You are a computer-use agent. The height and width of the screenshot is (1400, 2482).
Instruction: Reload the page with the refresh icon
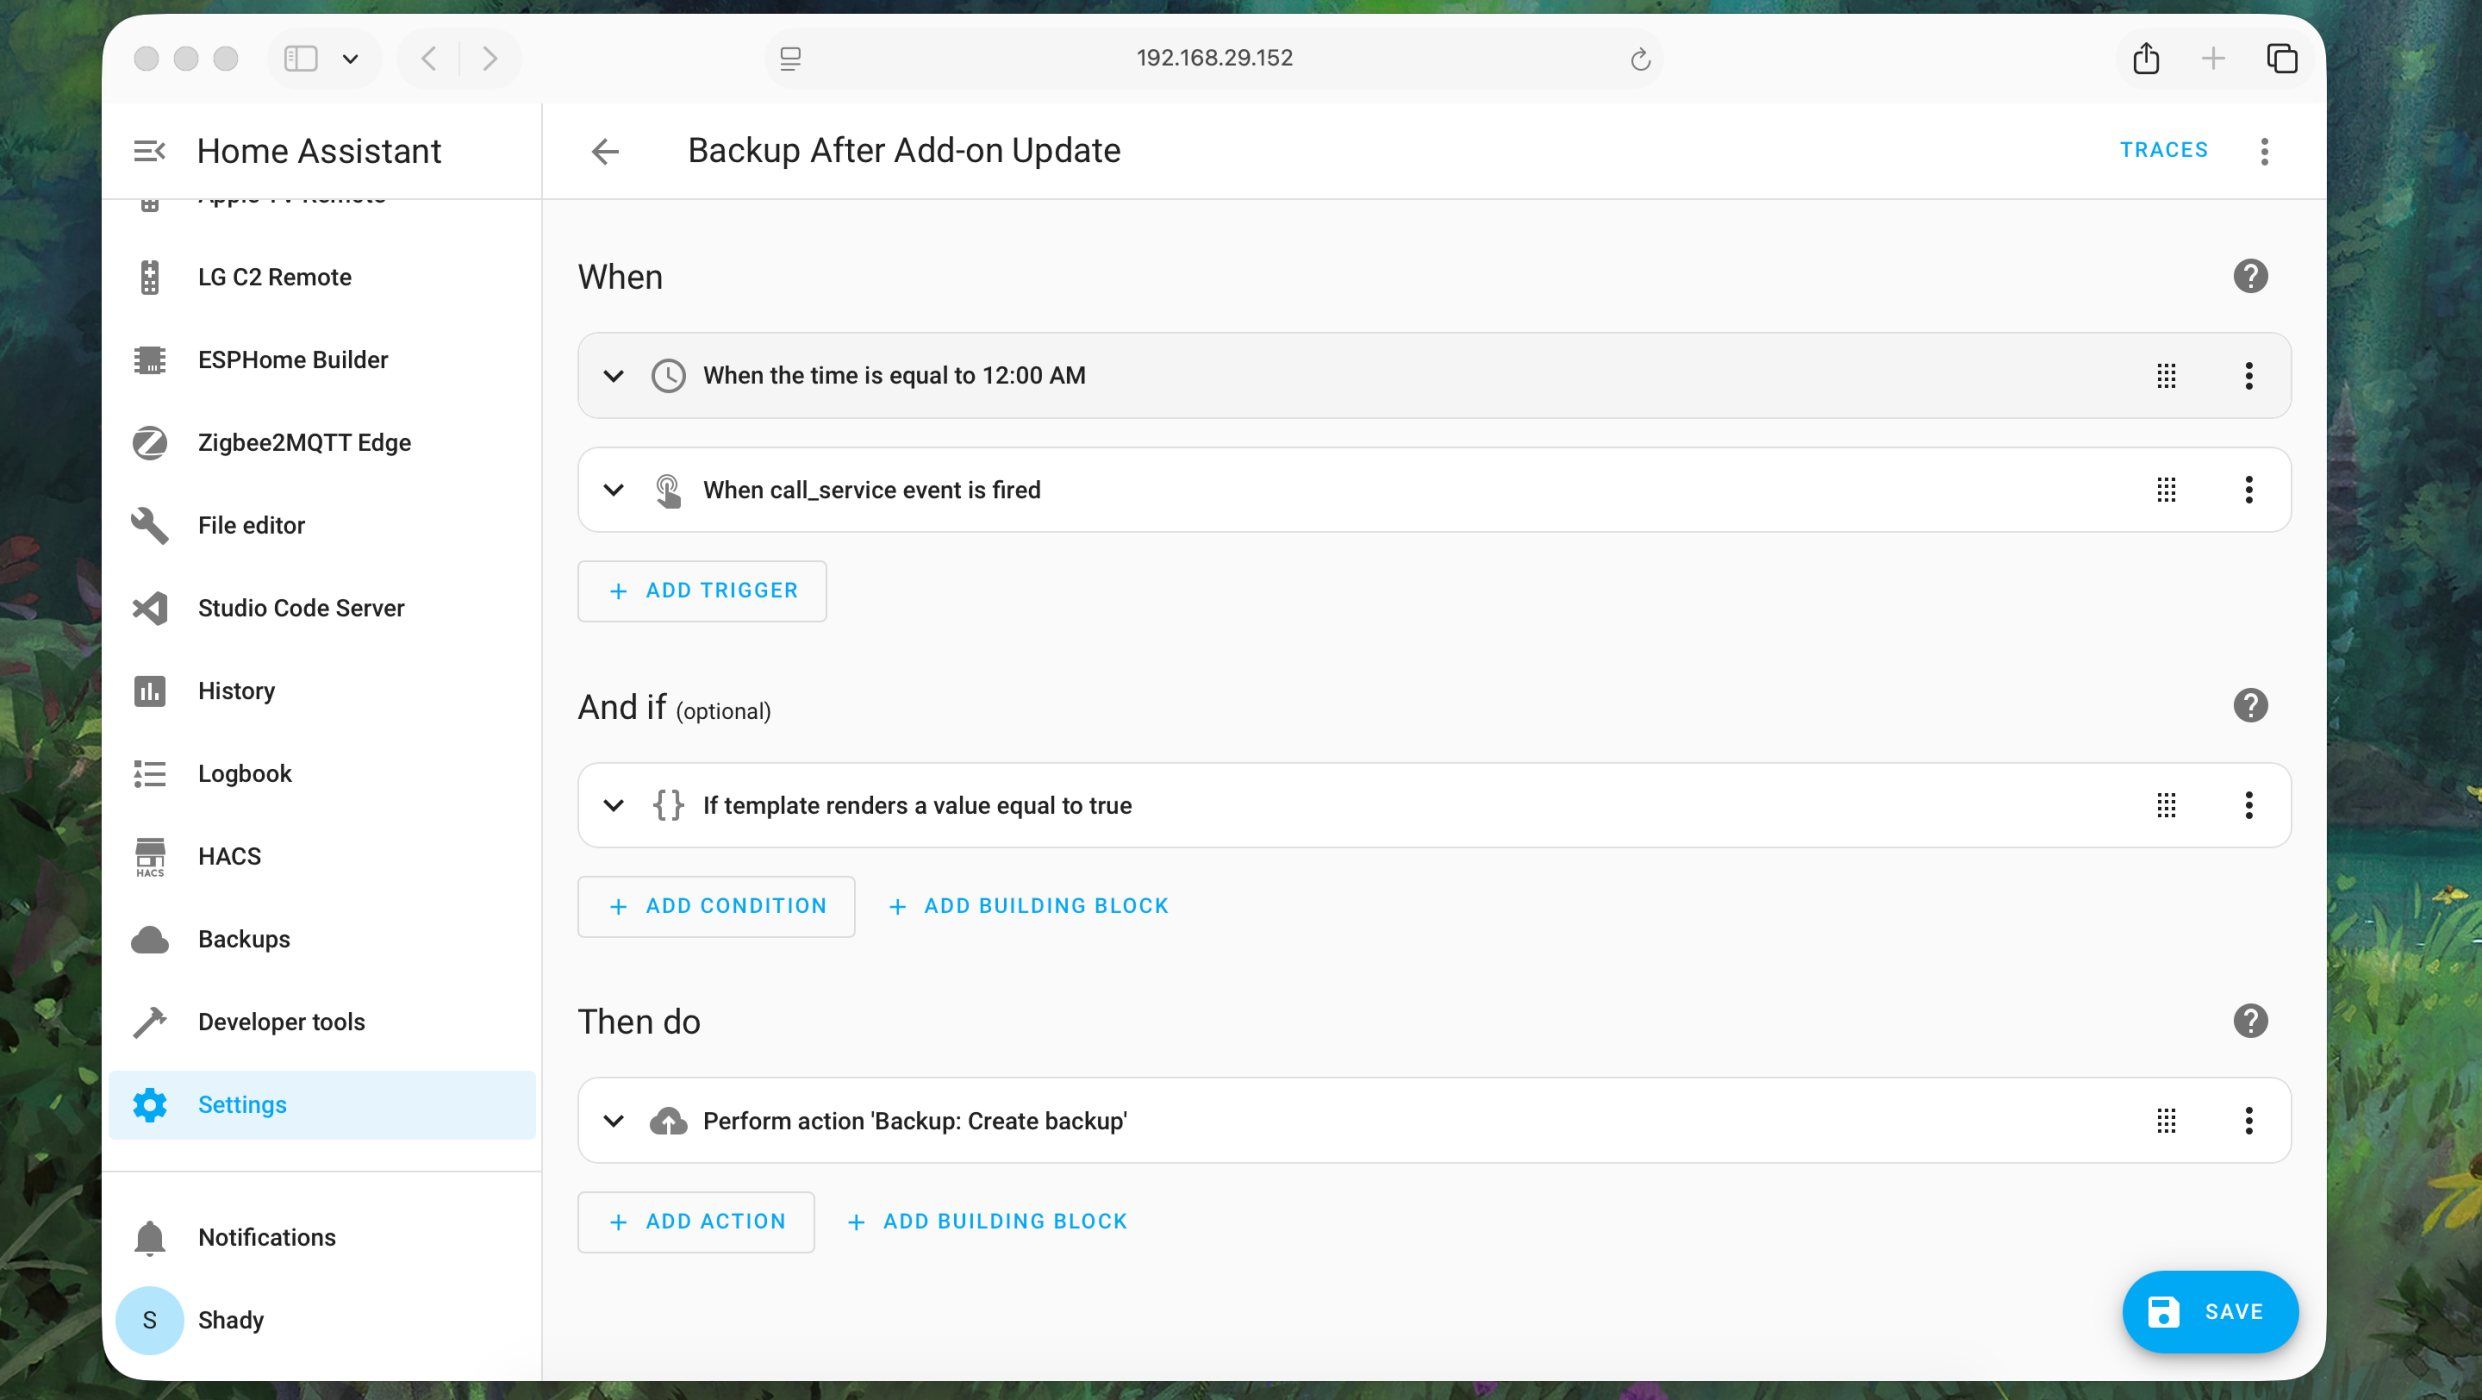(1640, 59)
